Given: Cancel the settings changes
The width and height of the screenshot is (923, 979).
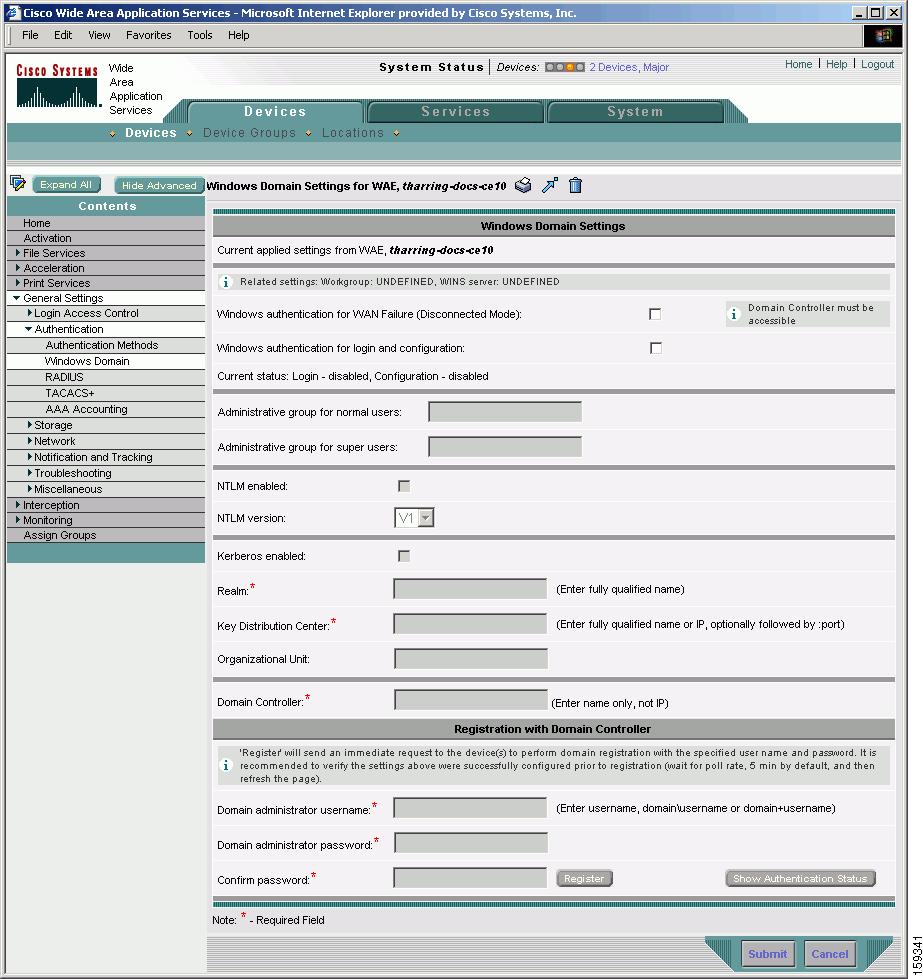Looking at the screenshot, I should click(x=829, y=953).
